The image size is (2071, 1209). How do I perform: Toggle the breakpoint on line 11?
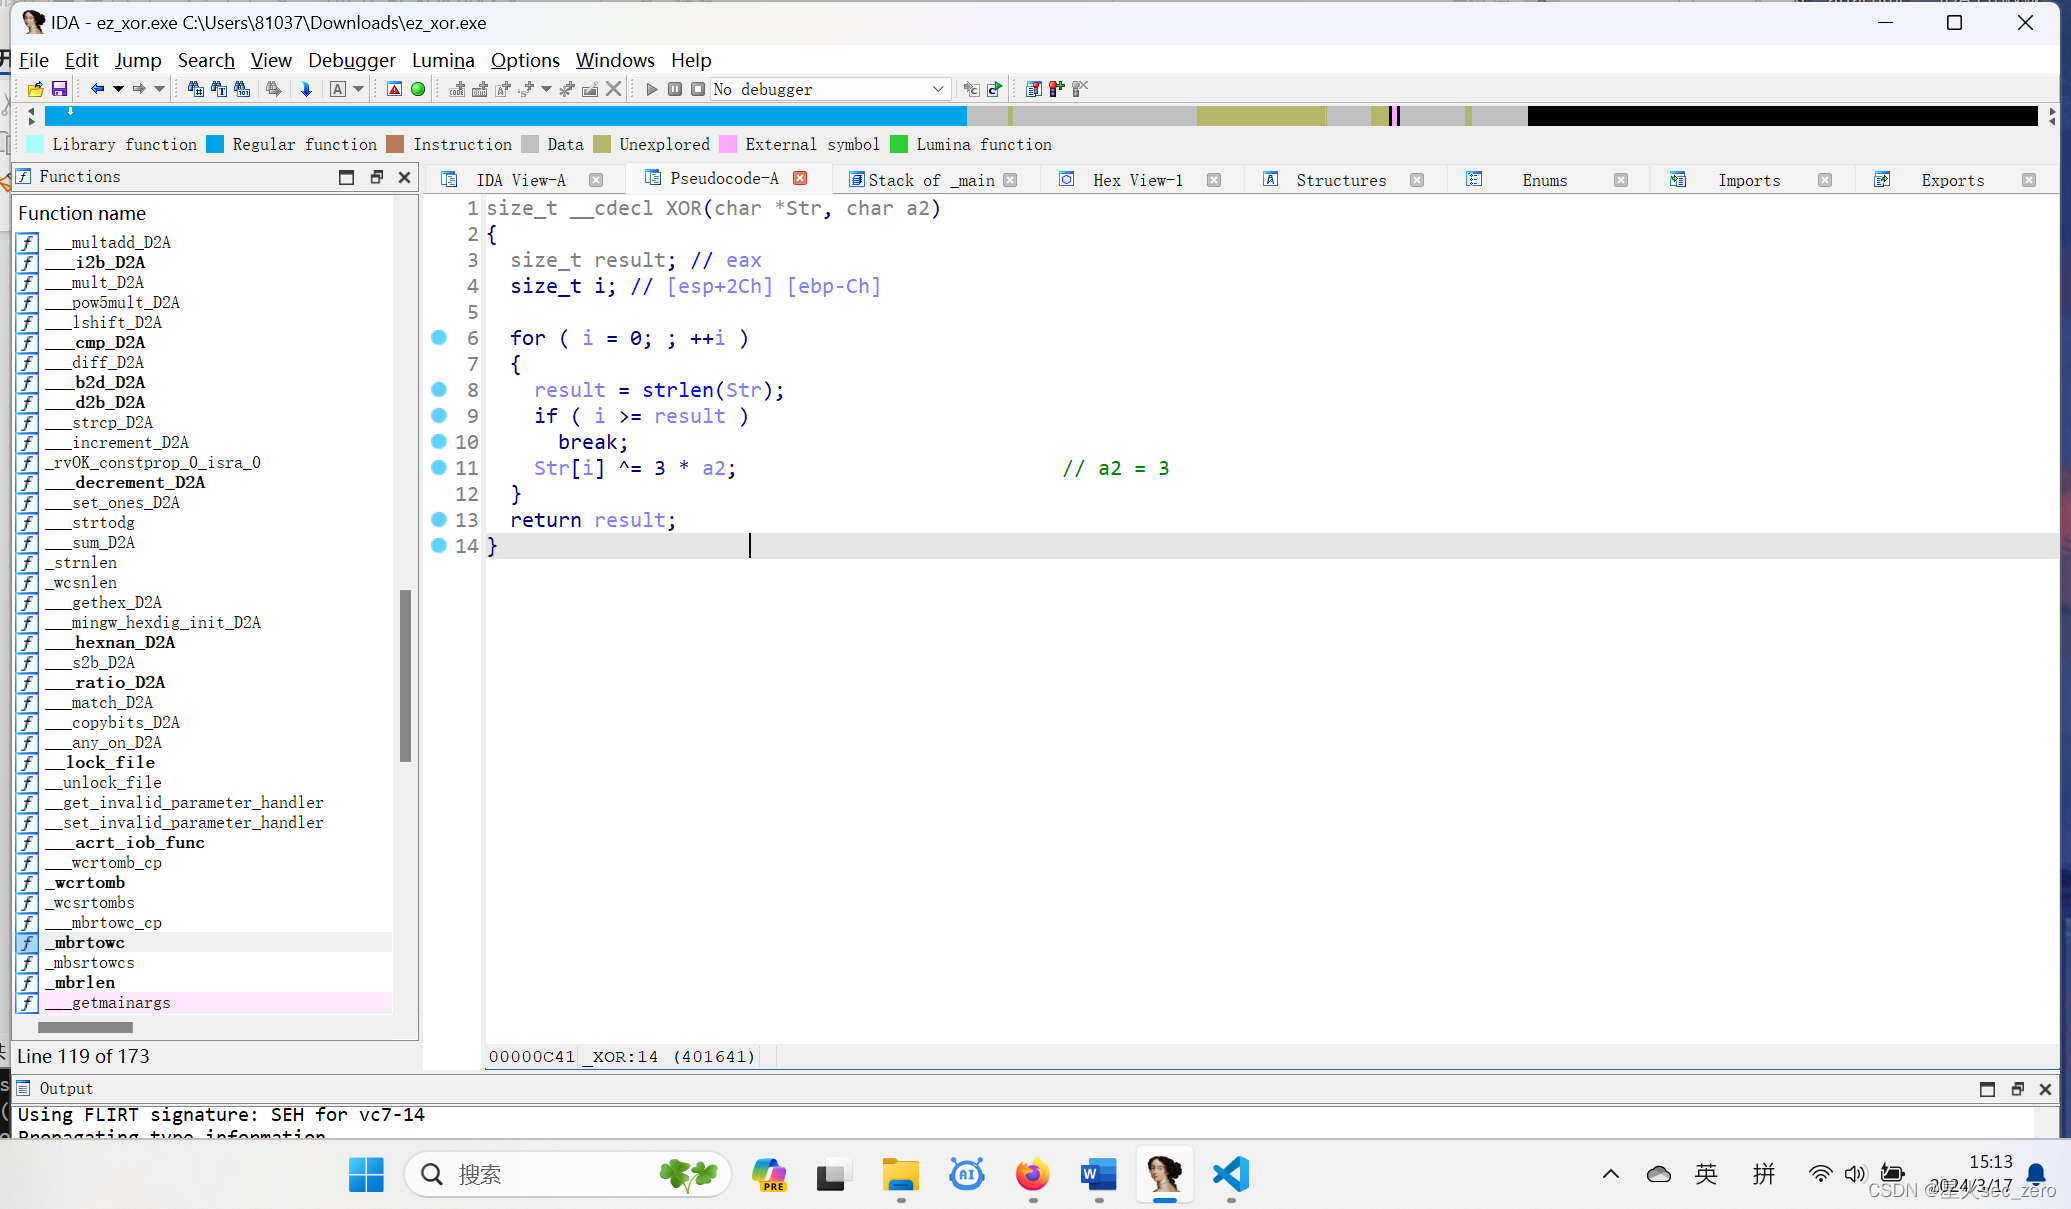coord(439,468)
